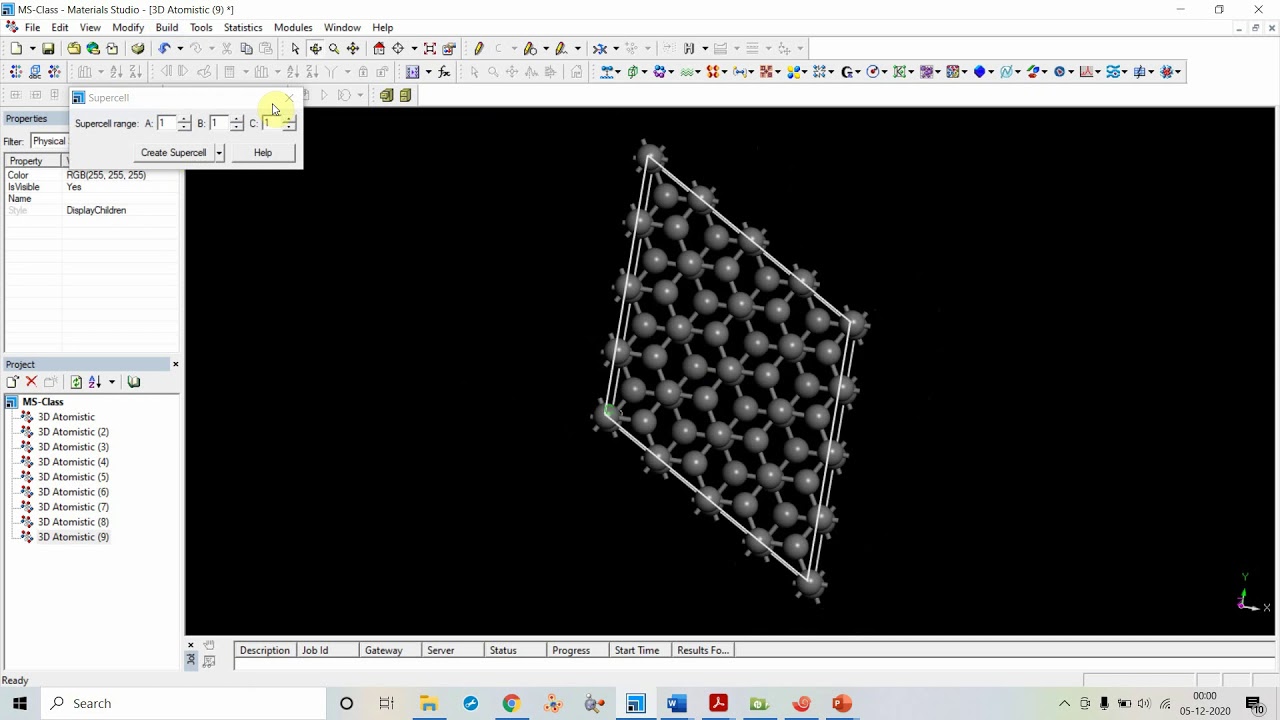1280x720 pixels.
Task: Expand the Sketch Ring dropdown arrow
Action: click(x=546, y=48)
